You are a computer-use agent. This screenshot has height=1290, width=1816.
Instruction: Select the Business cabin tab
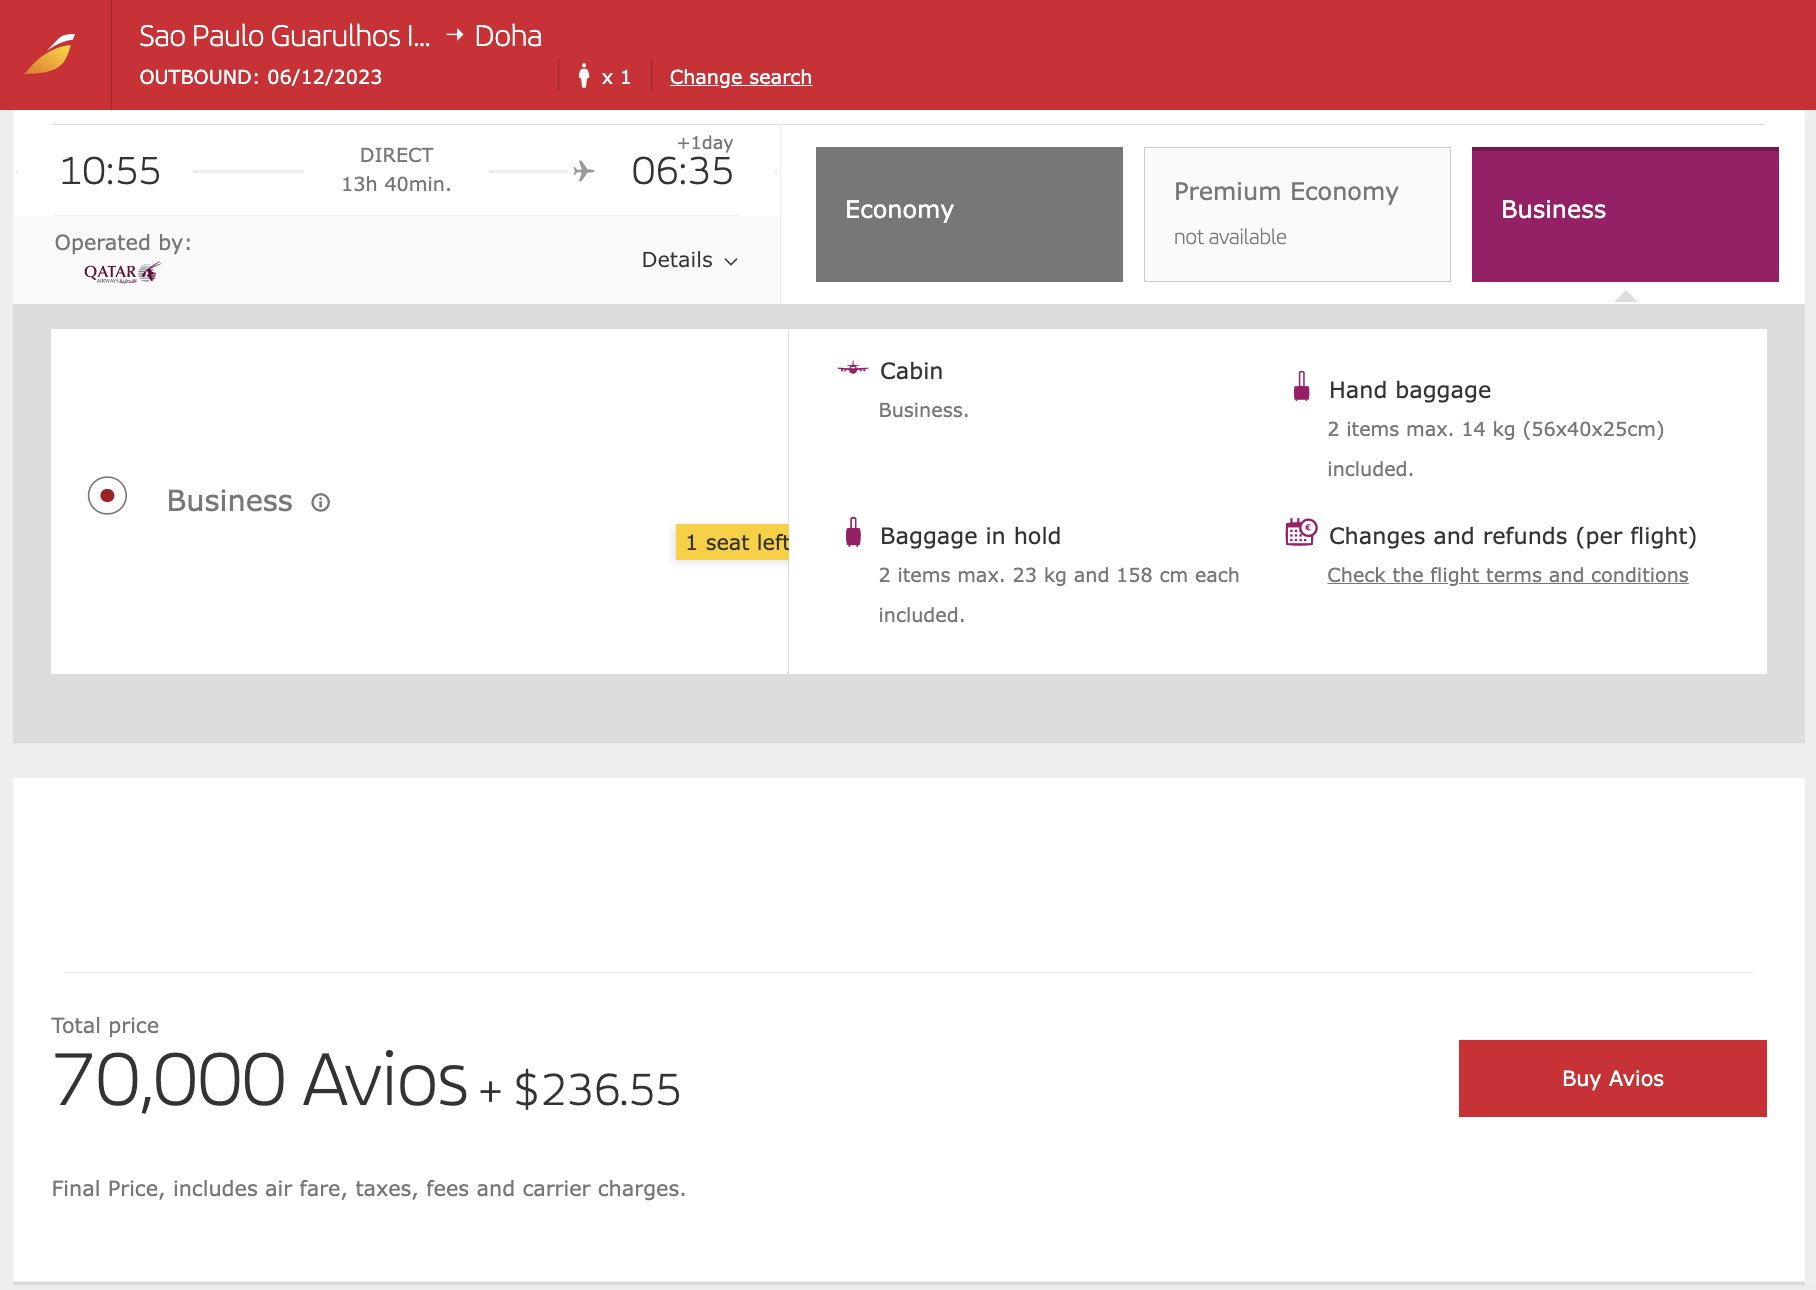click(x=1625, y=214)
